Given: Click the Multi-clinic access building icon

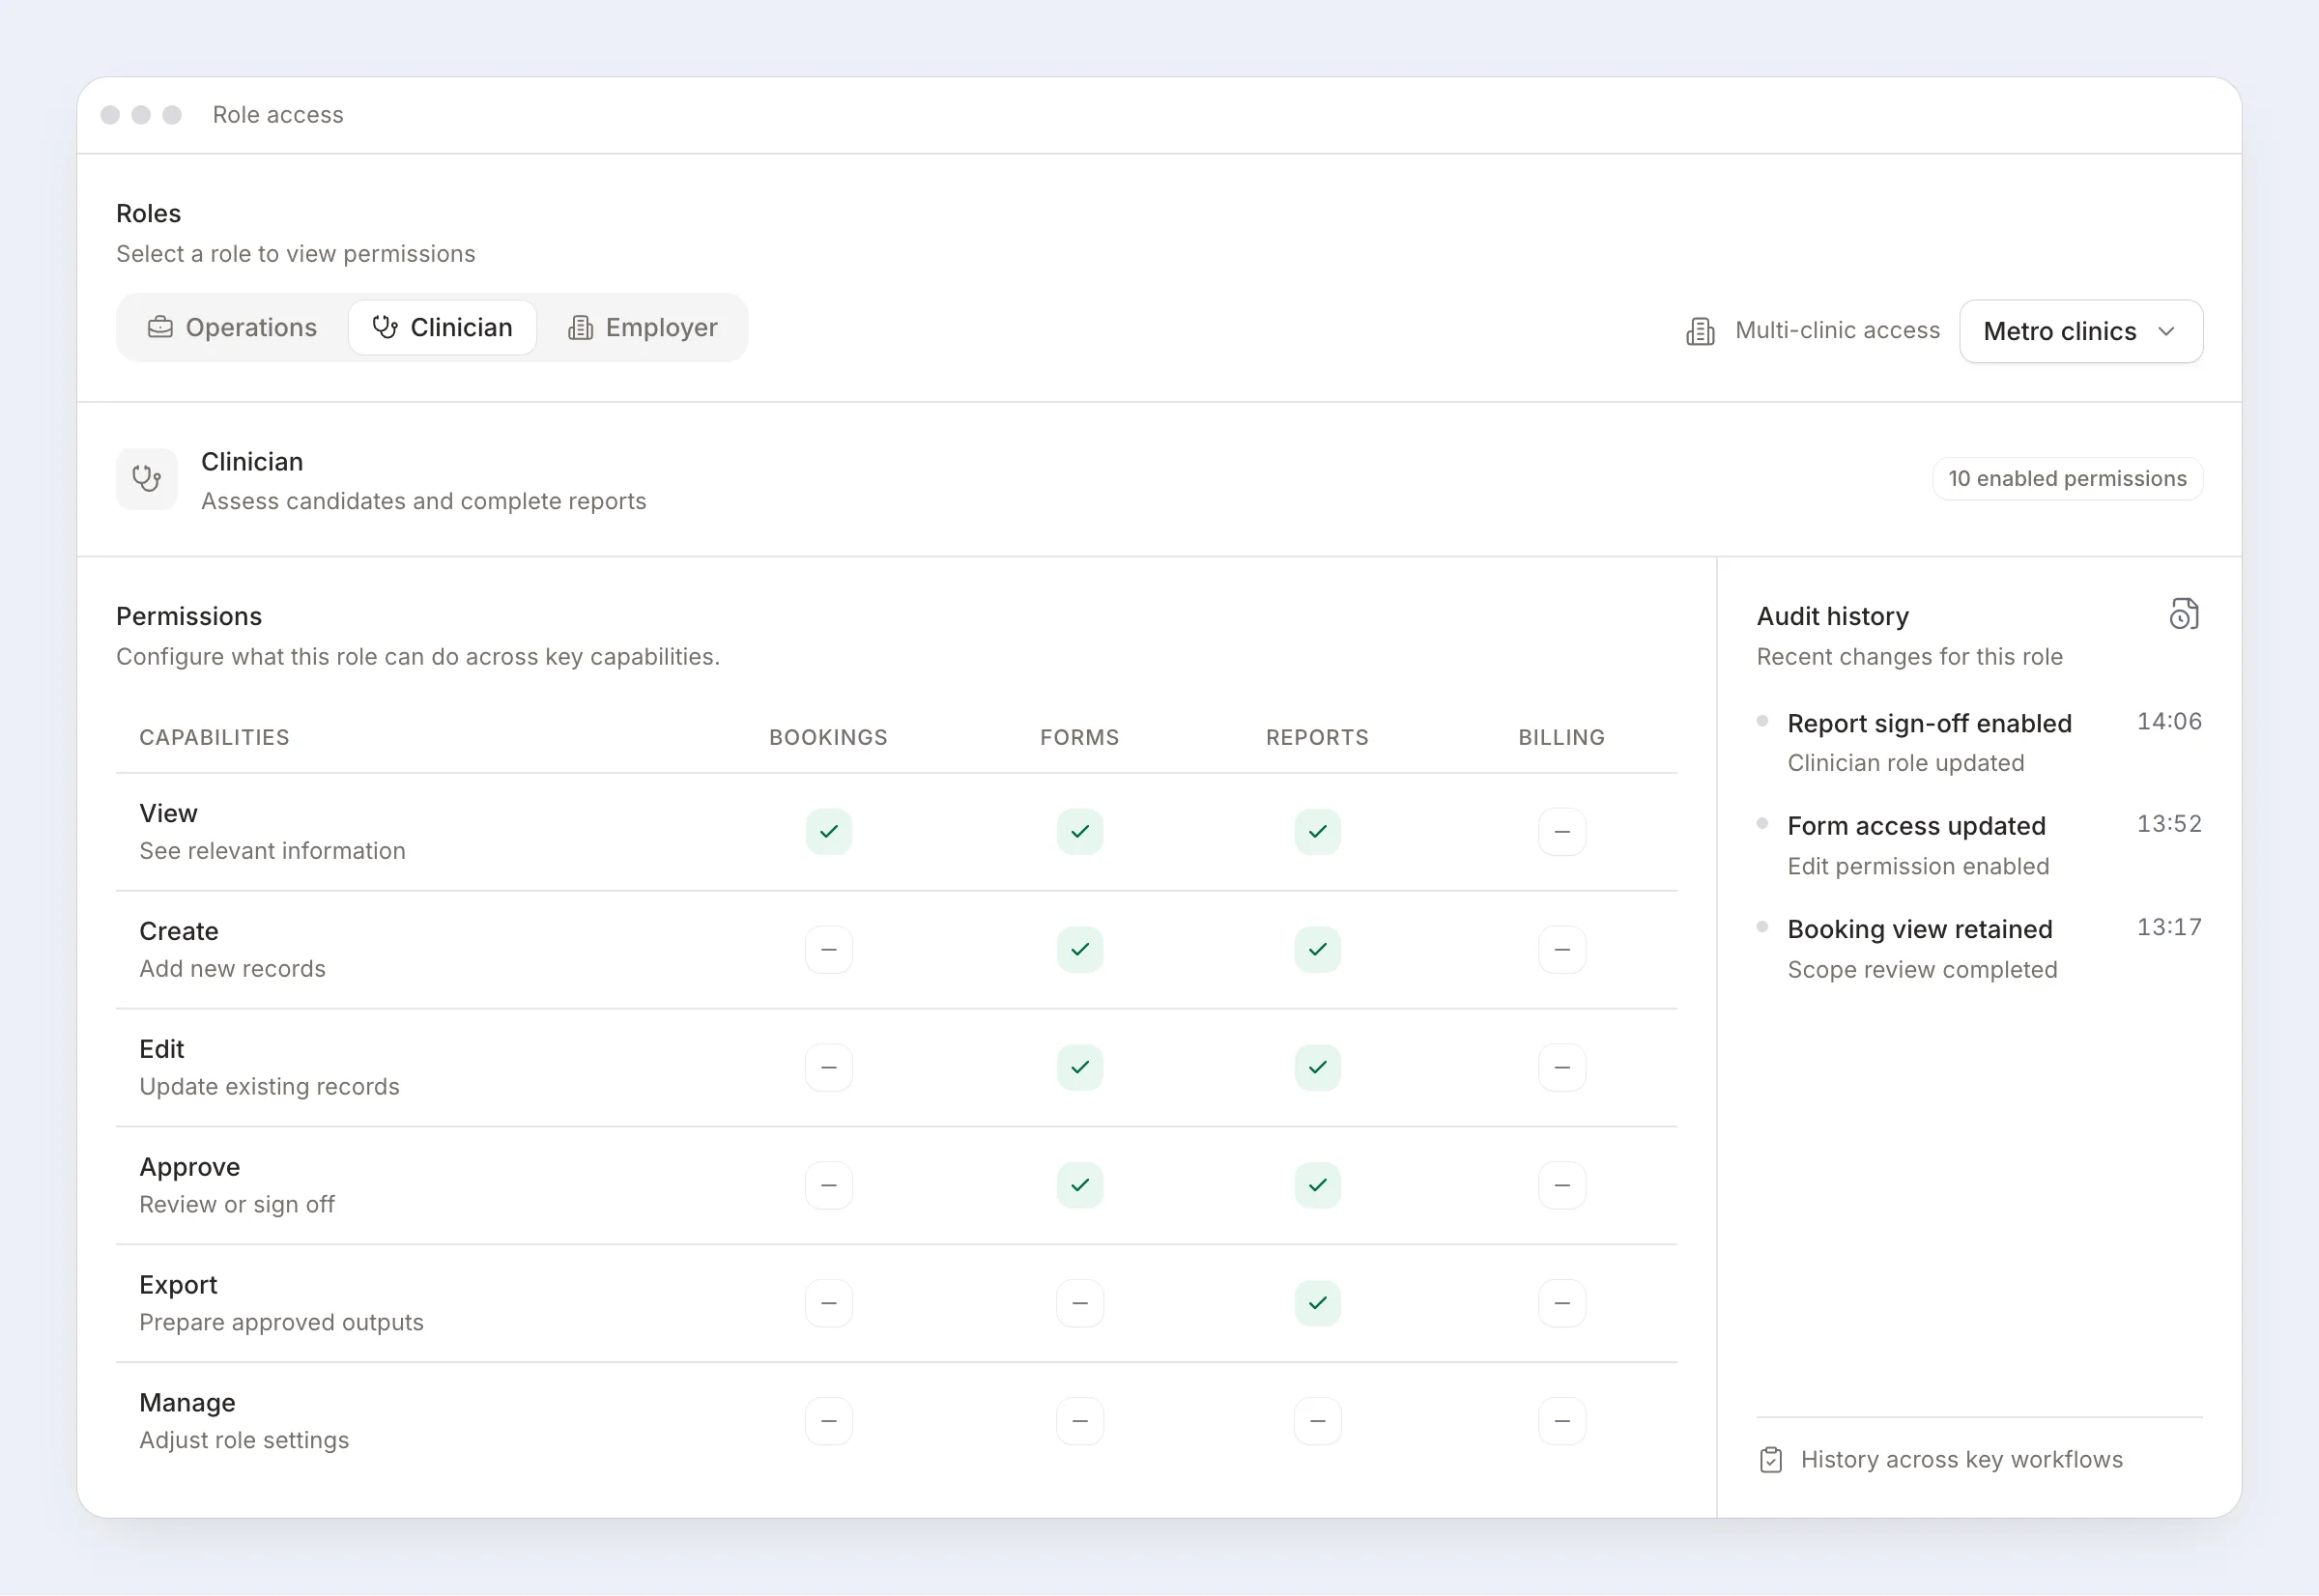Looking at the screenshot, I should (1700, 331).
